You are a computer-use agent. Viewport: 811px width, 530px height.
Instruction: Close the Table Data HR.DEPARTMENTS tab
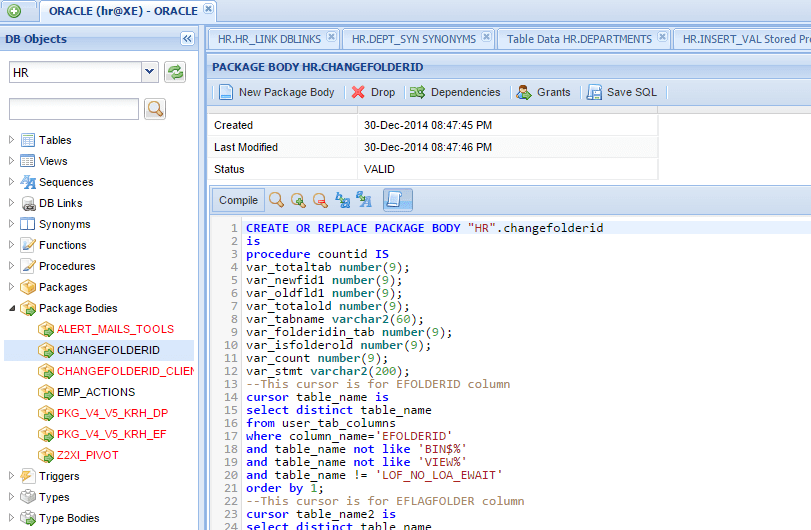tap(662, 37)
